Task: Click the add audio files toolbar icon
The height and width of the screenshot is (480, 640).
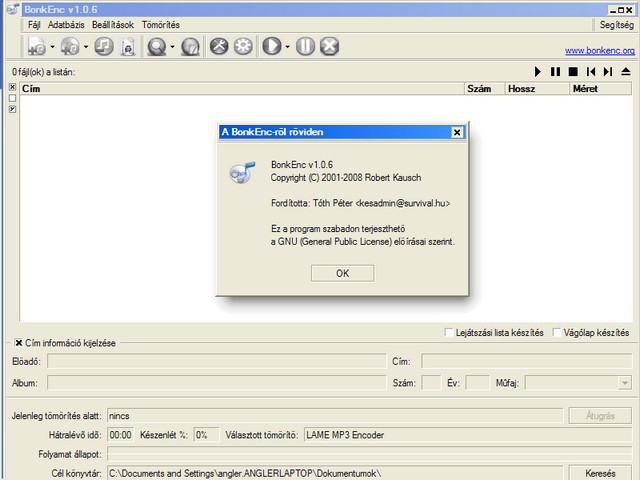Action: click(x=37, y=46)
